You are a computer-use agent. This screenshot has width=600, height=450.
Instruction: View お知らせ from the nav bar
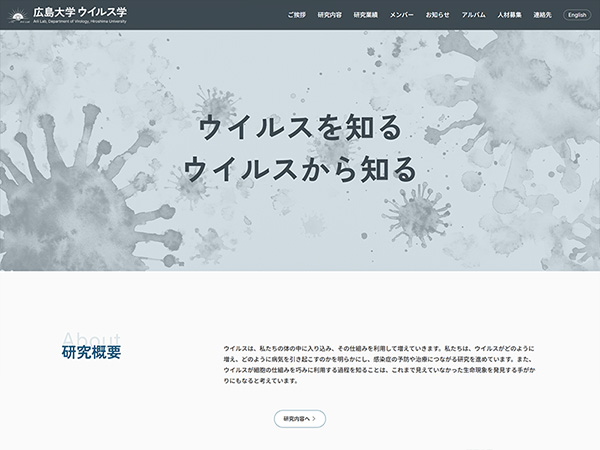click(x=437, y=15)
